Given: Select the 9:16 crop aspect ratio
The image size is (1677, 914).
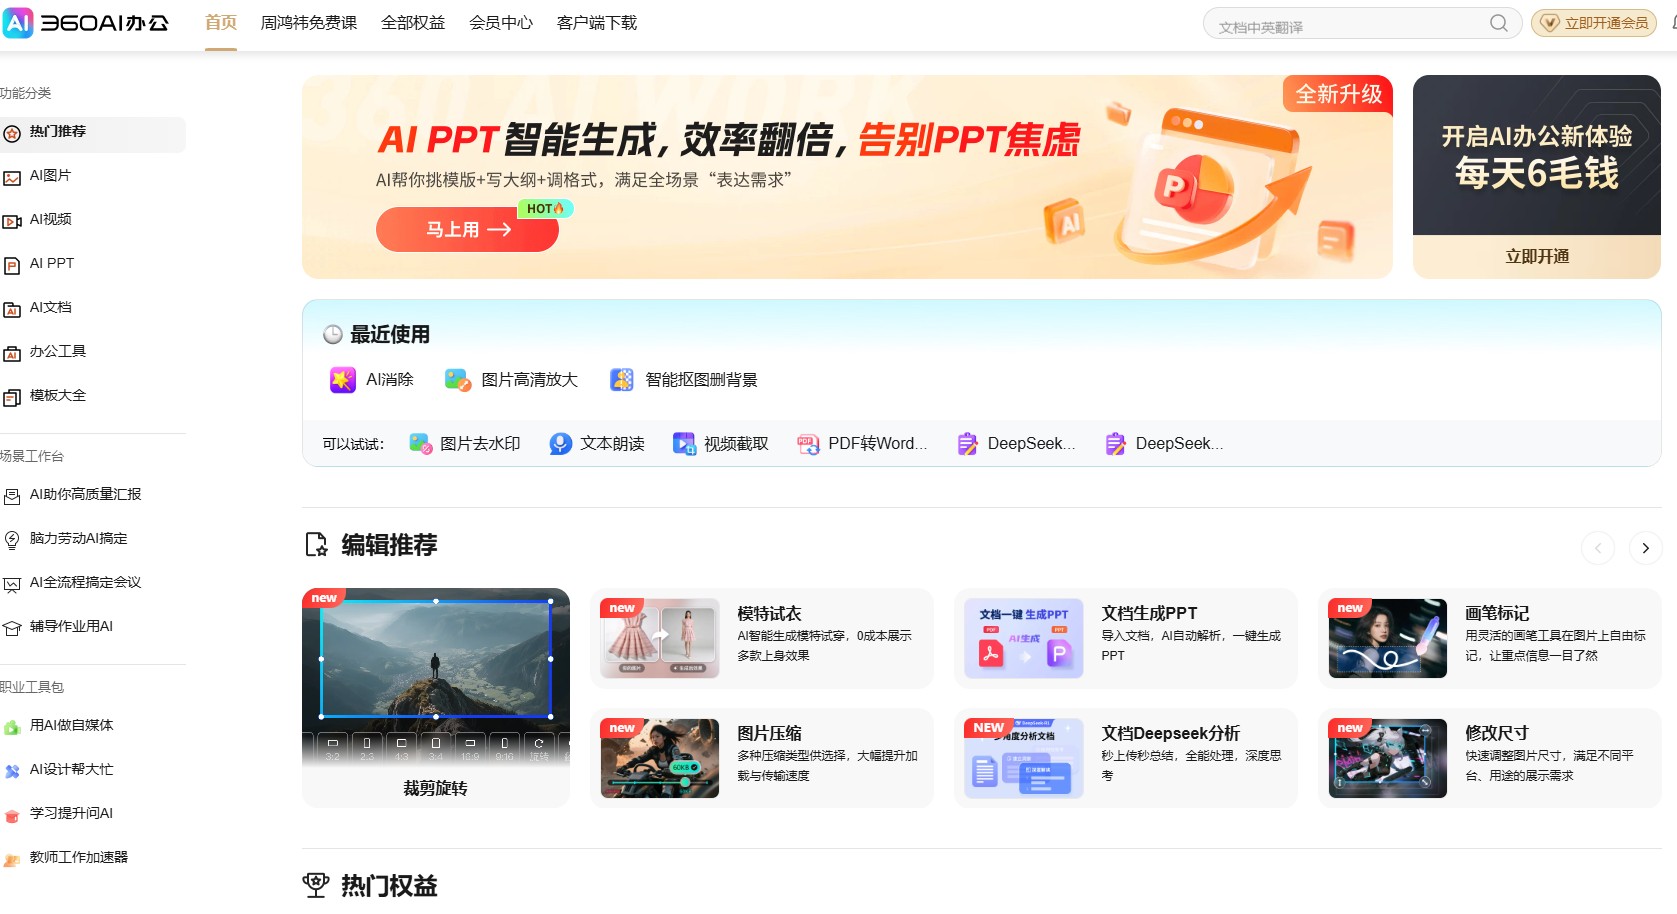Looking at the screenshot, I should click(x=503, y=748).
